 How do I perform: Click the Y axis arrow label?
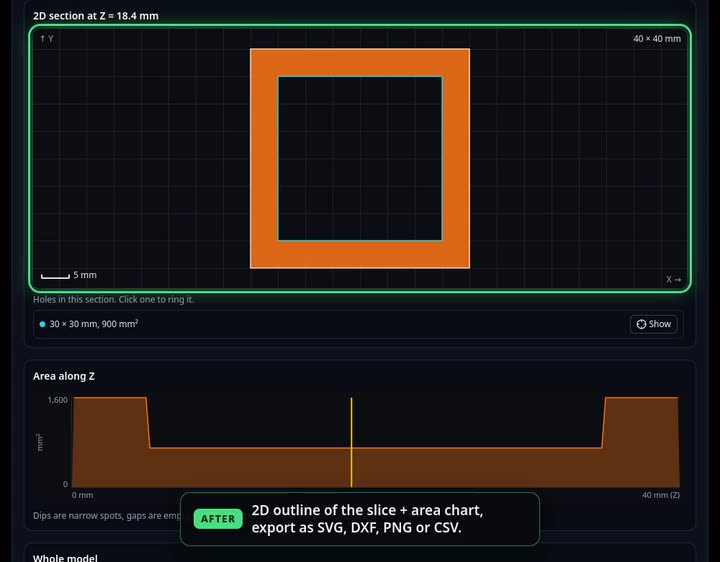click(x=47, y=39)
